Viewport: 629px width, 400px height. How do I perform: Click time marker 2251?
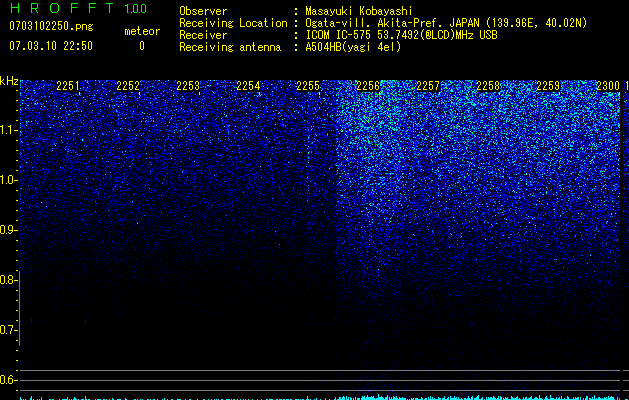point(68,86)
